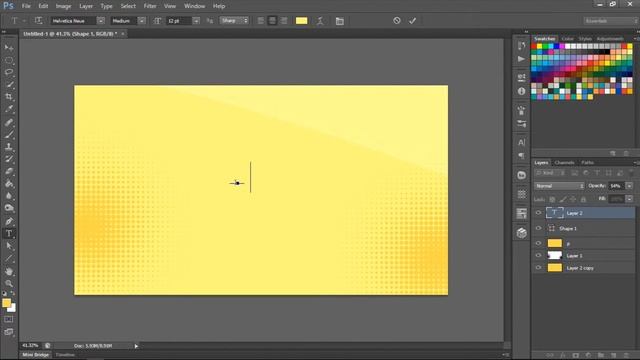The width and height of the screenshot is (640, 360).
Task: Select the Hand tool
Action: pos(9,271)
